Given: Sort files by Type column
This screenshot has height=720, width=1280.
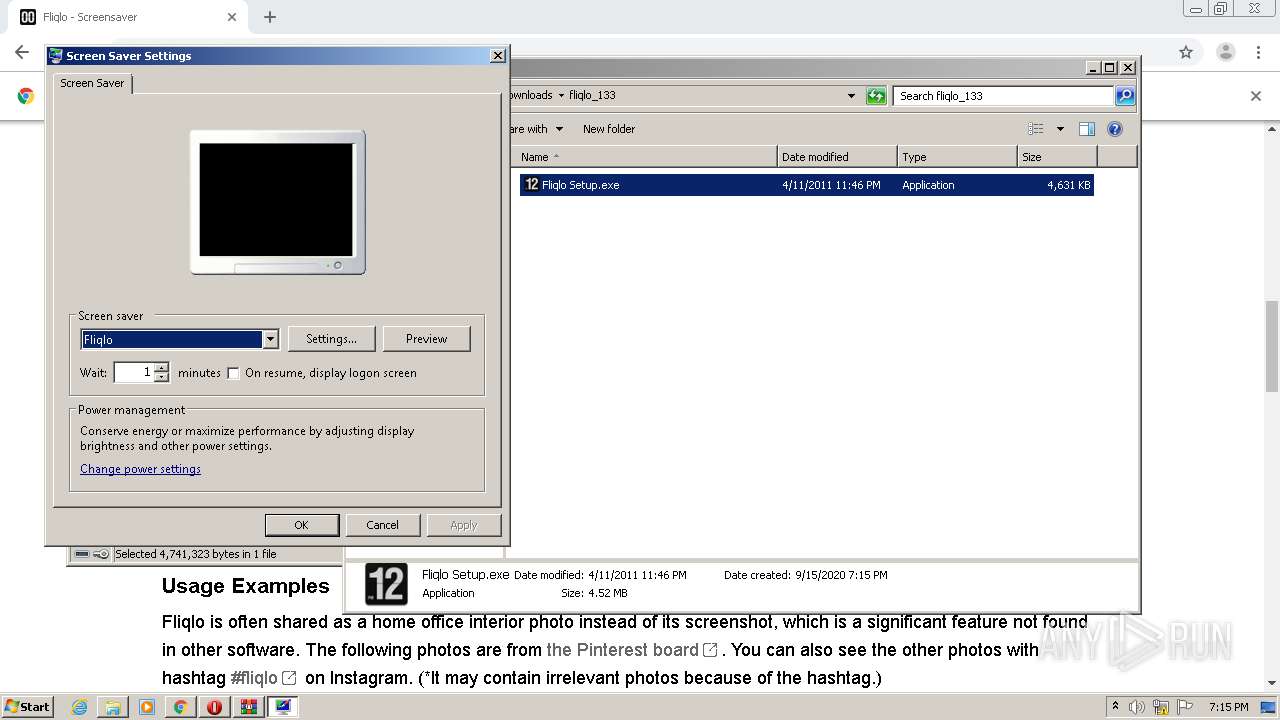Looking at the screenshot, I should click(x=957, y=157).
